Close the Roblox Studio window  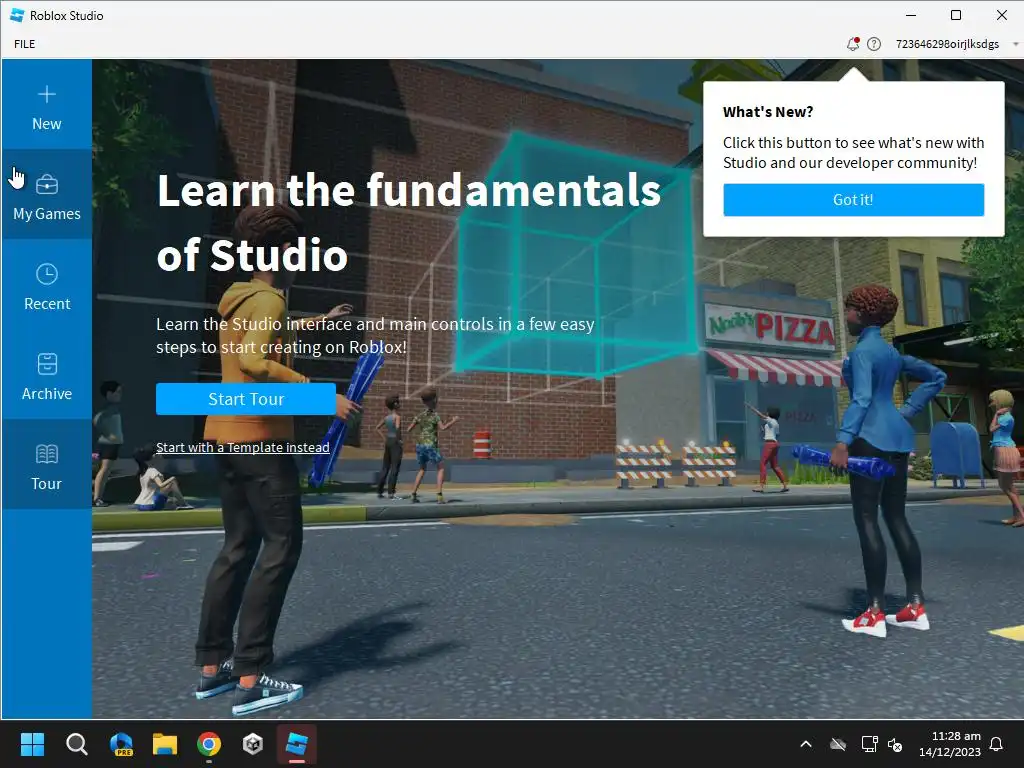click(x=1001, y=15)
